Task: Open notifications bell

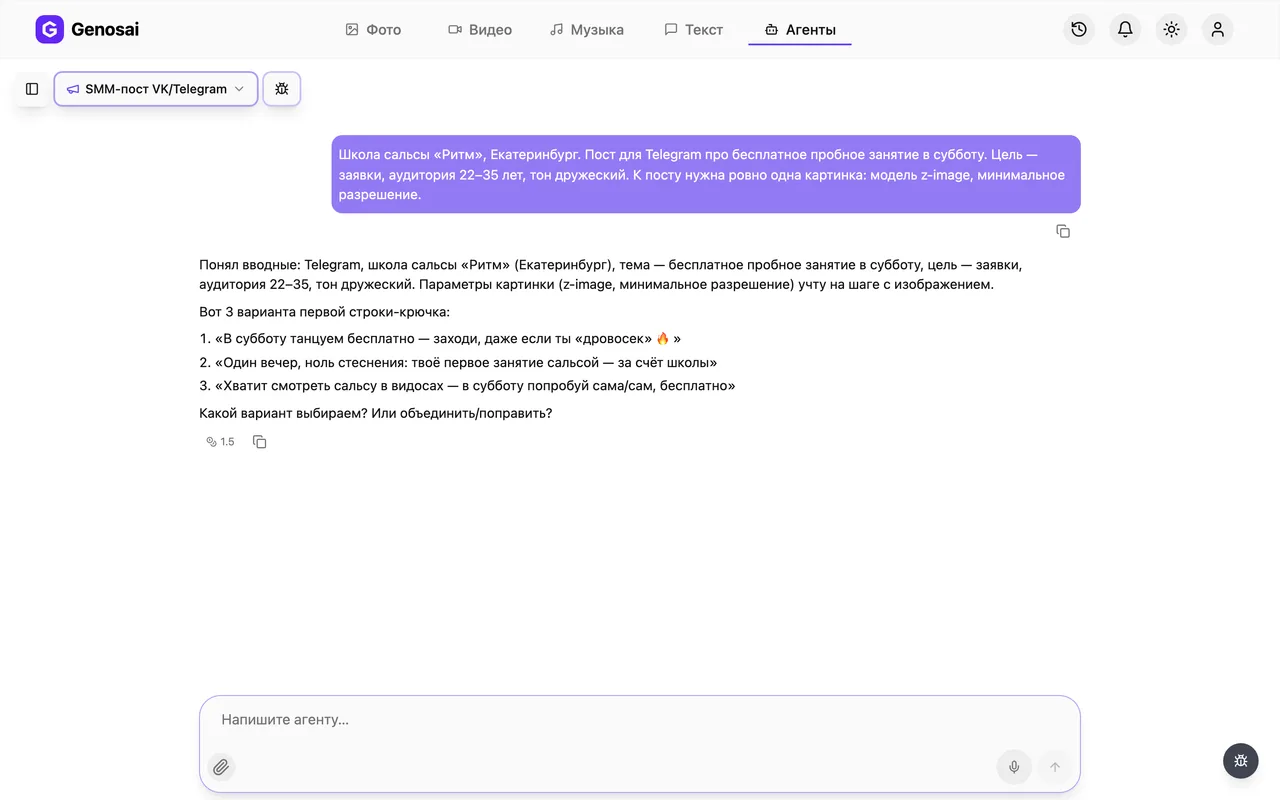Action: click(1125, 30)
